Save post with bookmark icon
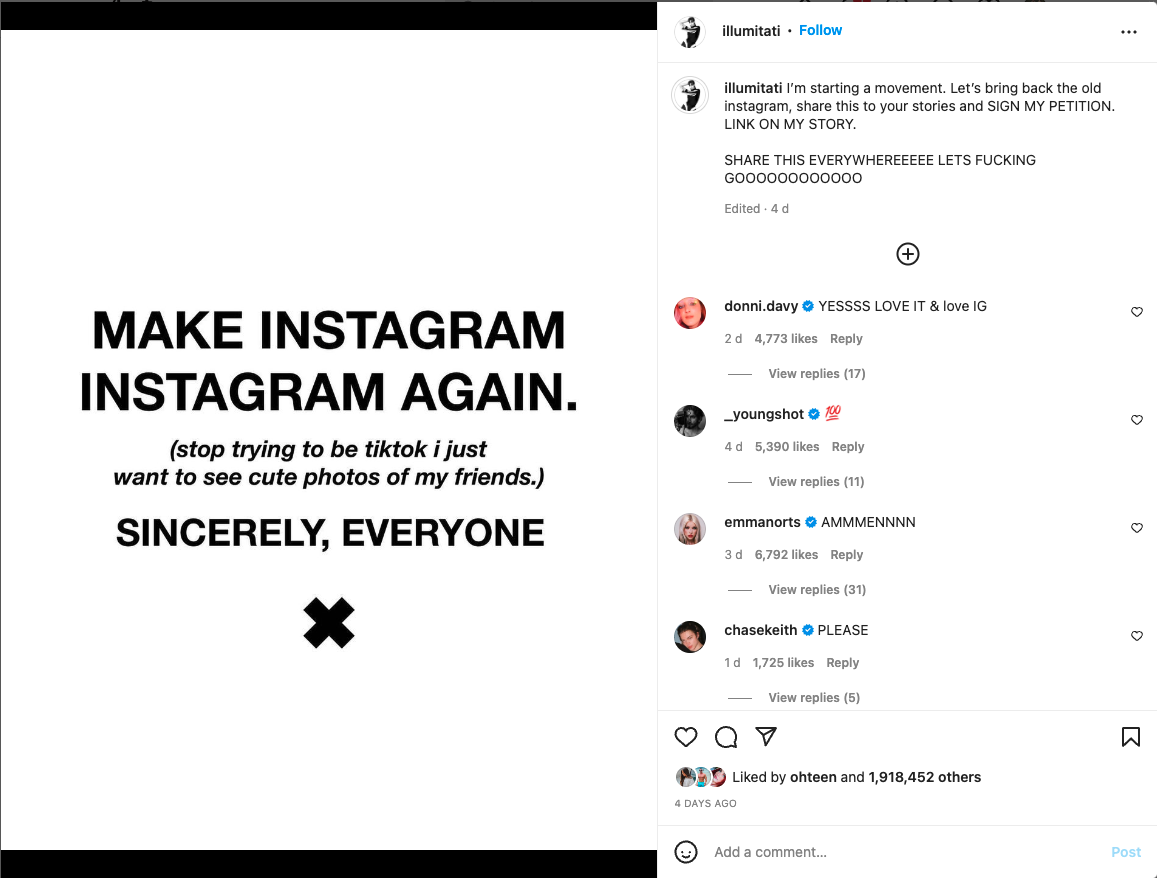Screen dimensions: 1157x878 pos(1131,737)
